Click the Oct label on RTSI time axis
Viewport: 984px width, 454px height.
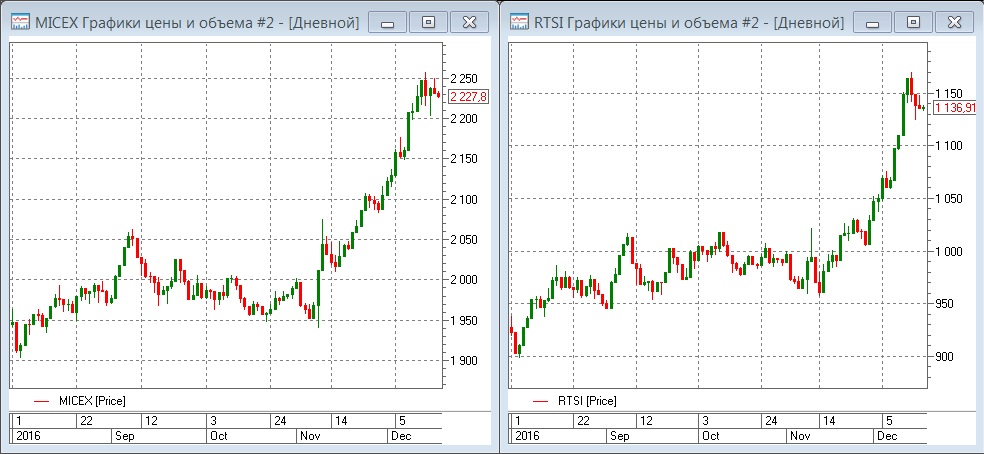[712, 436]
